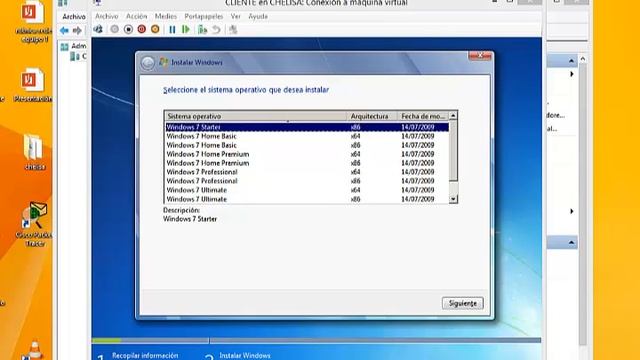Sort by Arquitectura column header
The width and height of the screenshot is (640, 360).
click(x=372, y=116)
